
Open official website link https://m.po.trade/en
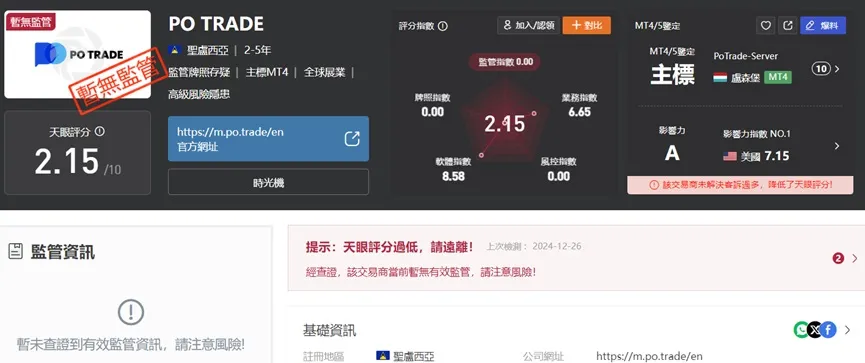(230, 132)
